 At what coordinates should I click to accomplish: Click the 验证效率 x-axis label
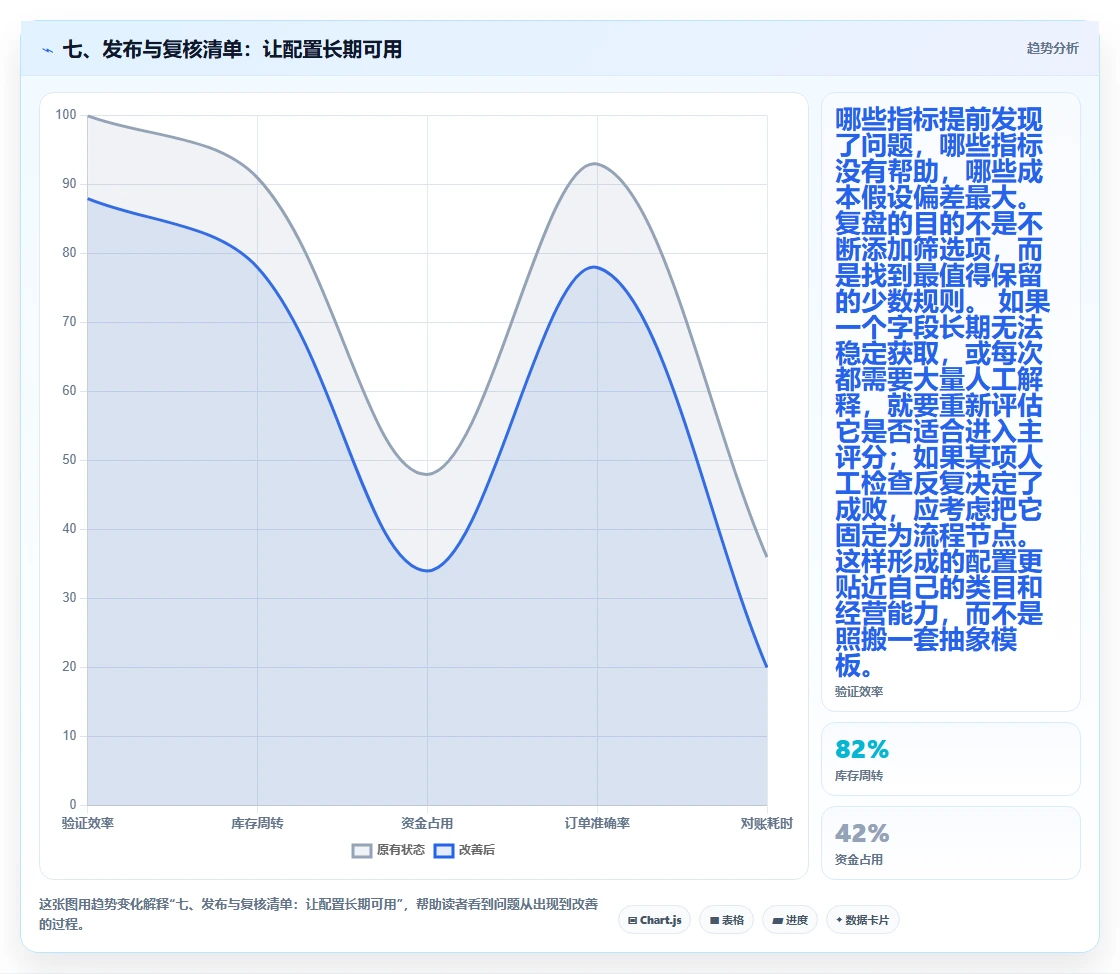tap(88, 823)
